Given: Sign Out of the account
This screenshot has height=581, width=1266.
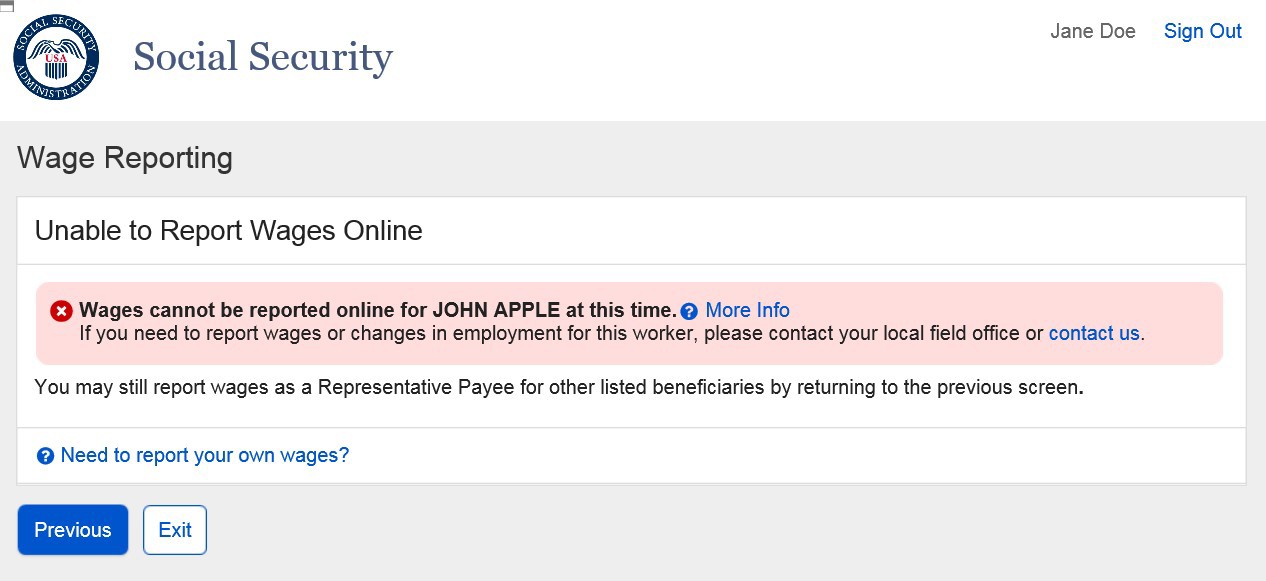Looking at the screenshot, I should click(1203, 31).
